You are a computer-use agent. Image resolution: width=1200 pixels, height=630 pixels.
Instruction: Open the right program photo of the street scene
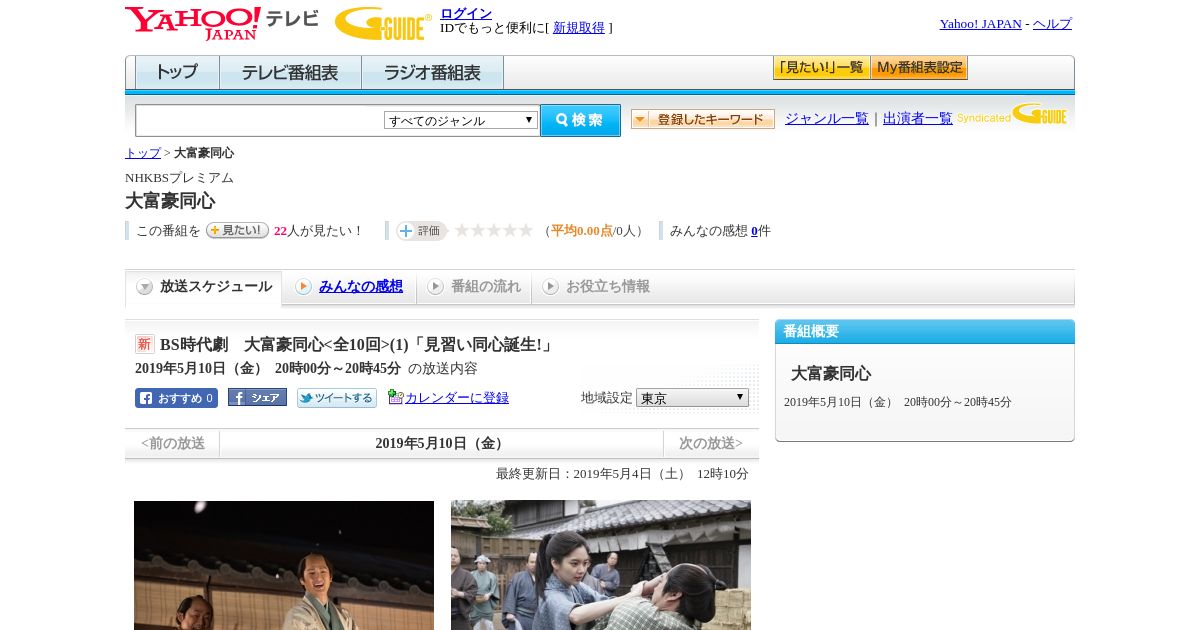click(x=601, y=565)
